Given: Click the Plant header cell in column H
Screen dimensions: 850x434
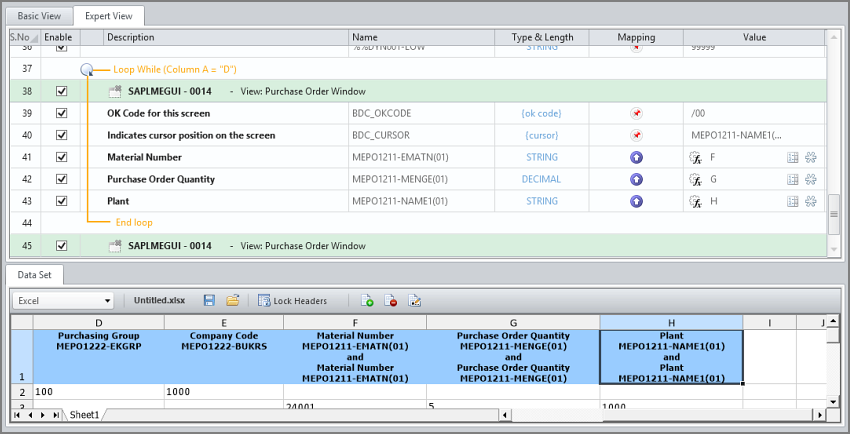Looking at the screenshot, I should pos(671,357).
